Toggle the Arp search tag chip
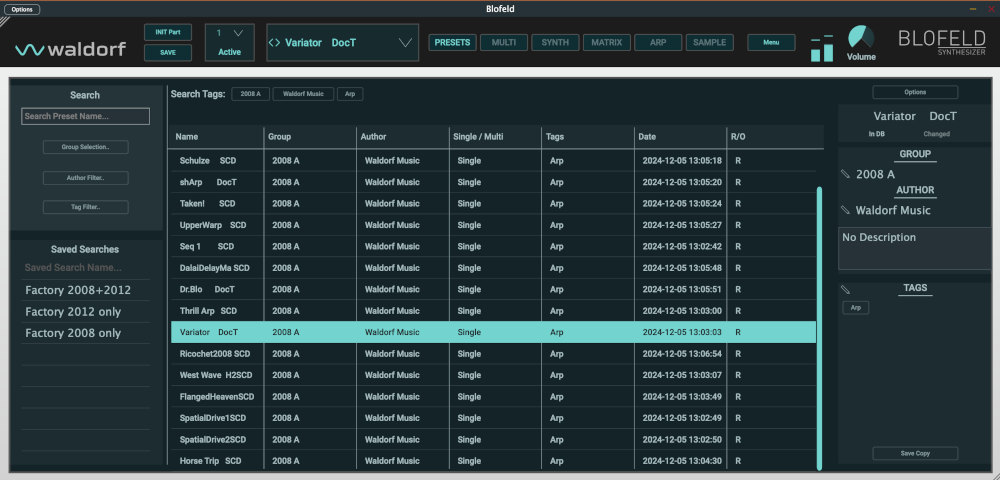The image size is (1000, 480). 350,94
